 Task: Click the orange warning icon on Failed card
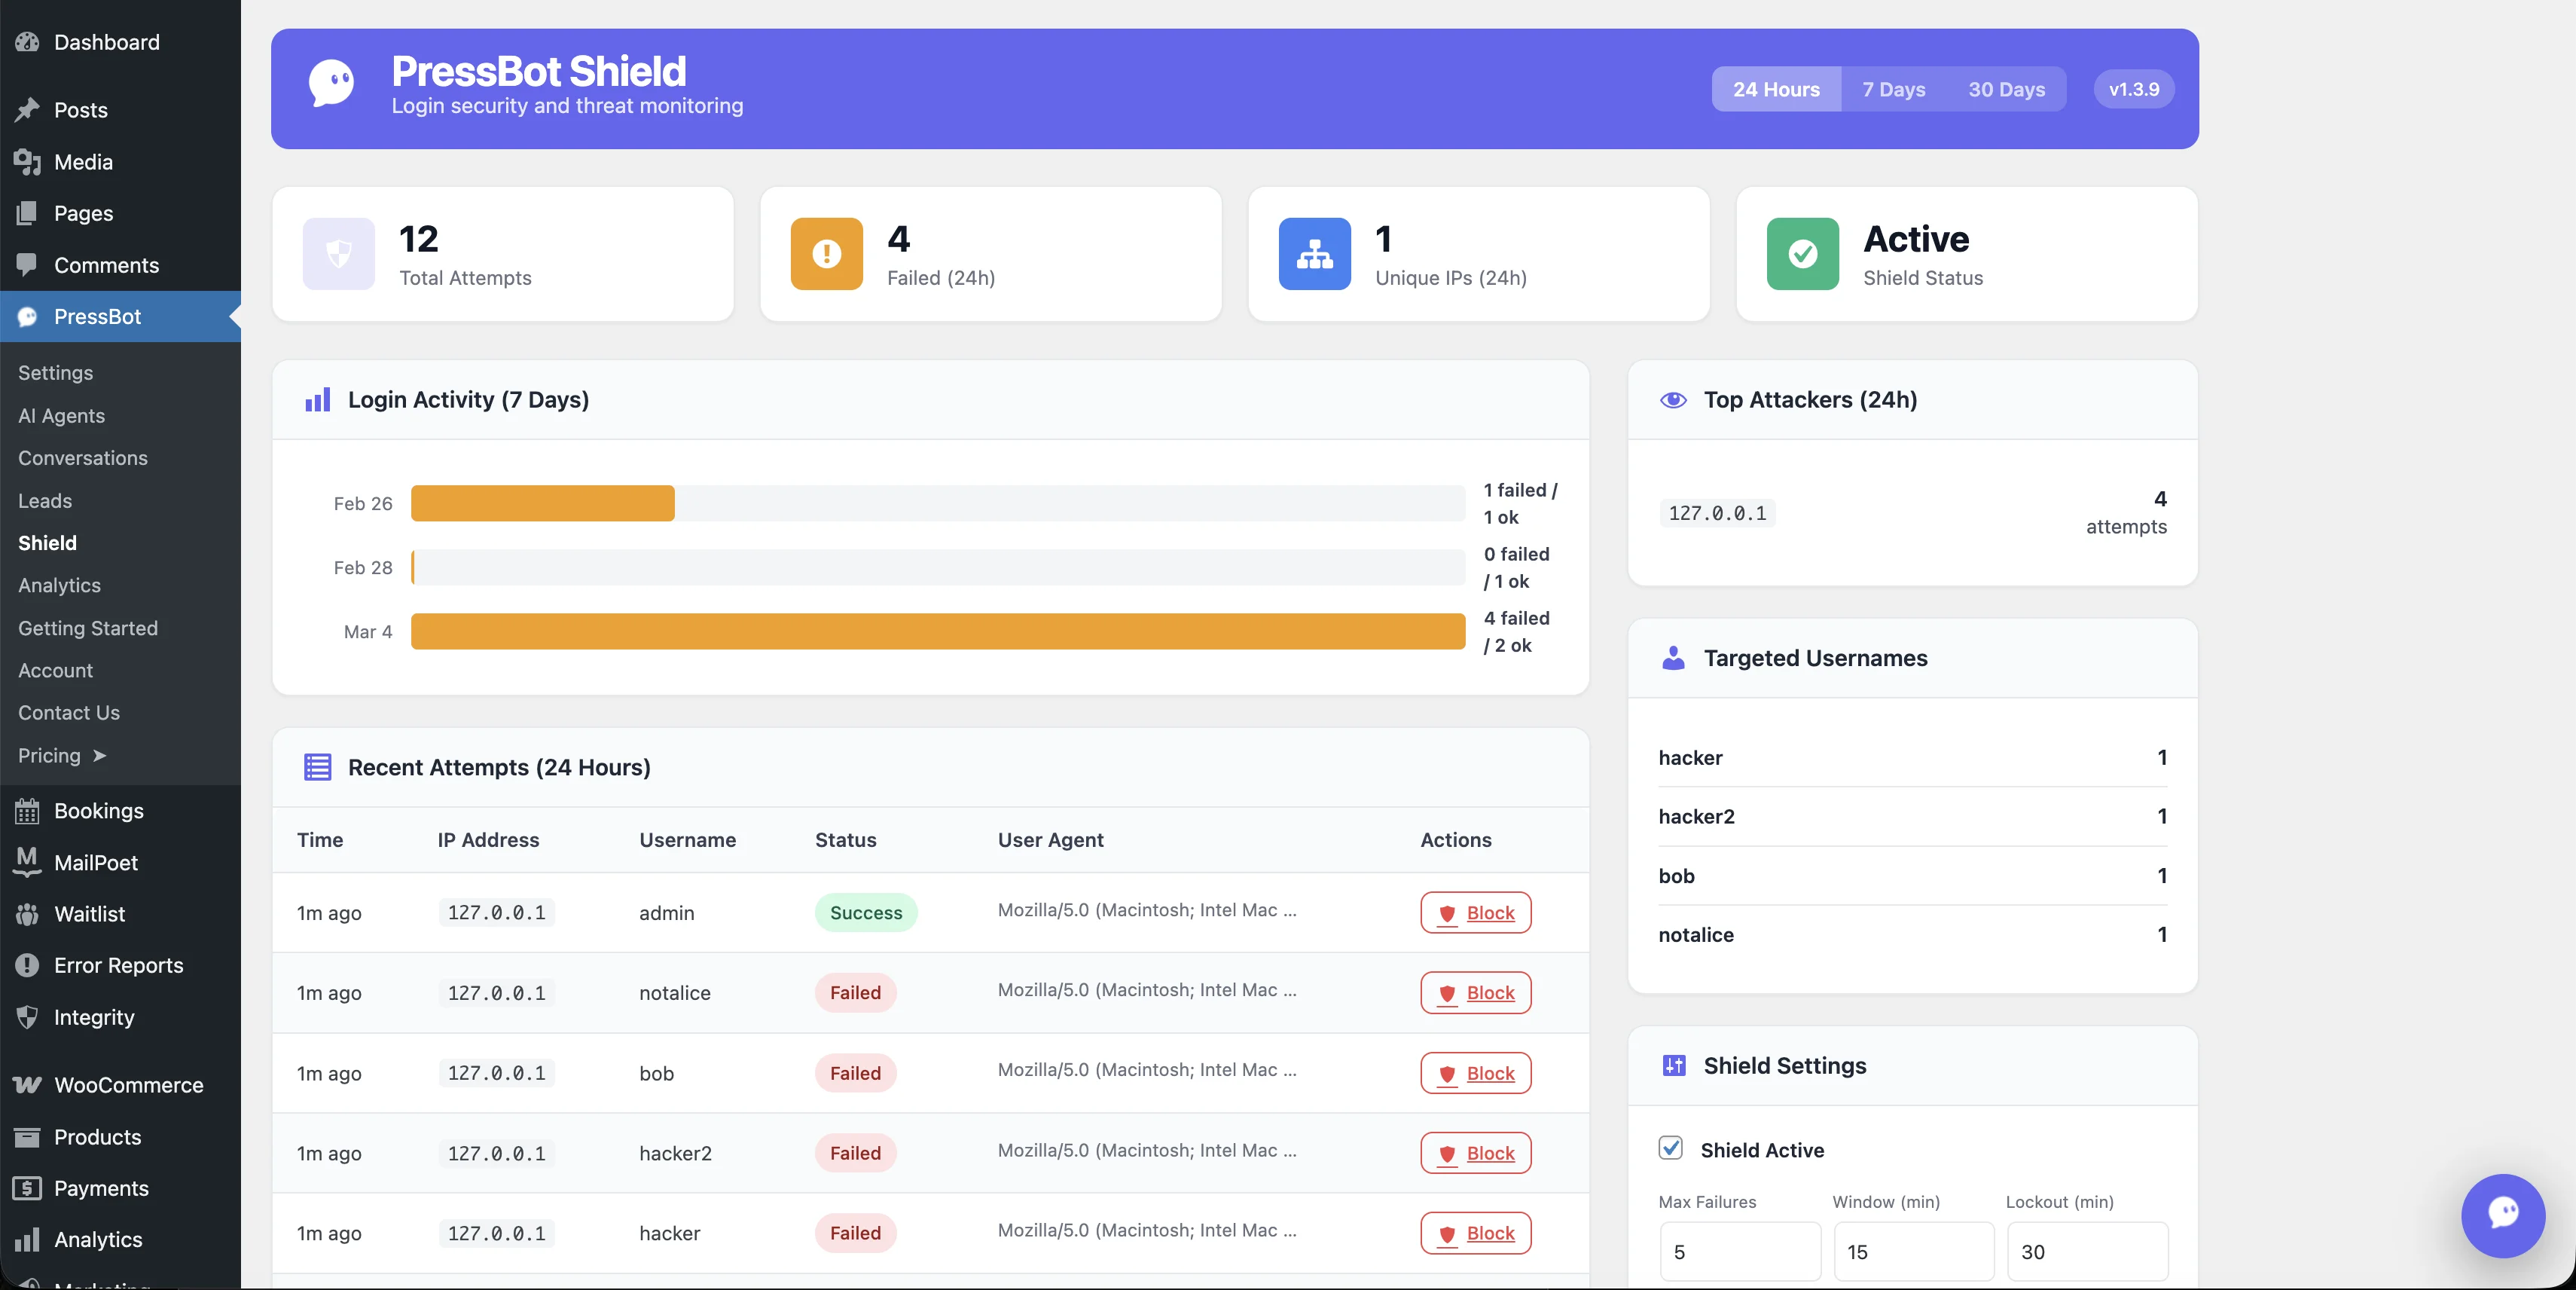(826, 254)
